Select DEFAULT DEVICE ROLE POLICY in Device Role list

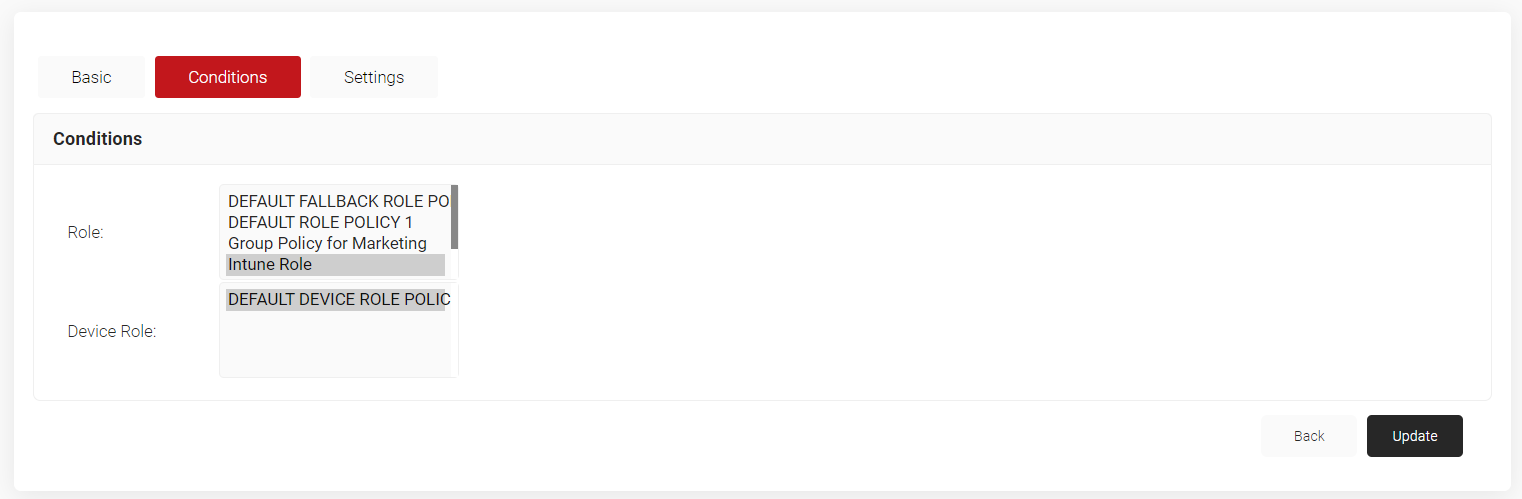click(x=336, y=299)
